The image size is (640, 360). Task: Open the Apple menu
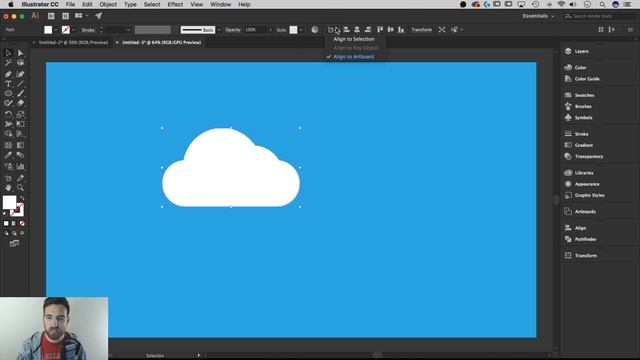pyautogui.click(x=11, y=4)
